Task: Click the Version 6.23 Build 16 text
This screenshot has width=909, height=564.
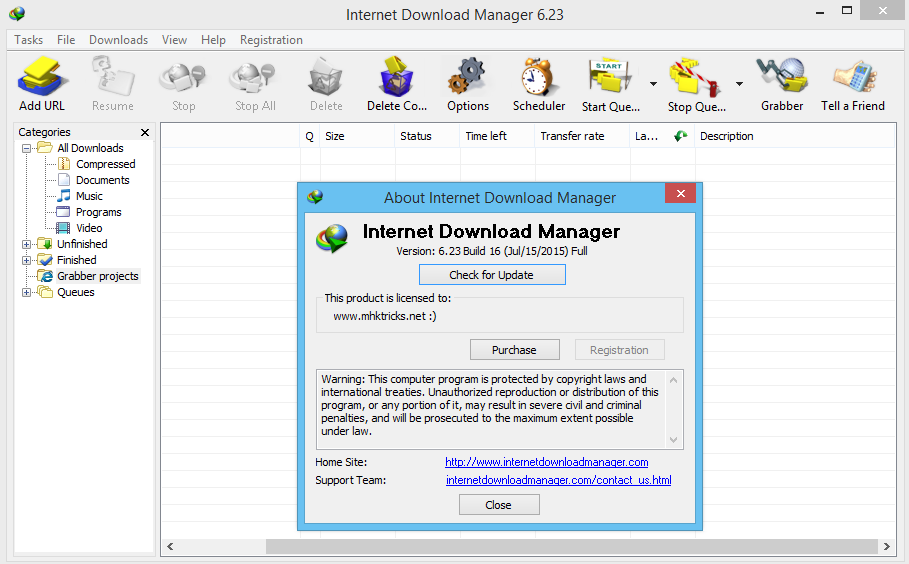Action: click(492, 251)
